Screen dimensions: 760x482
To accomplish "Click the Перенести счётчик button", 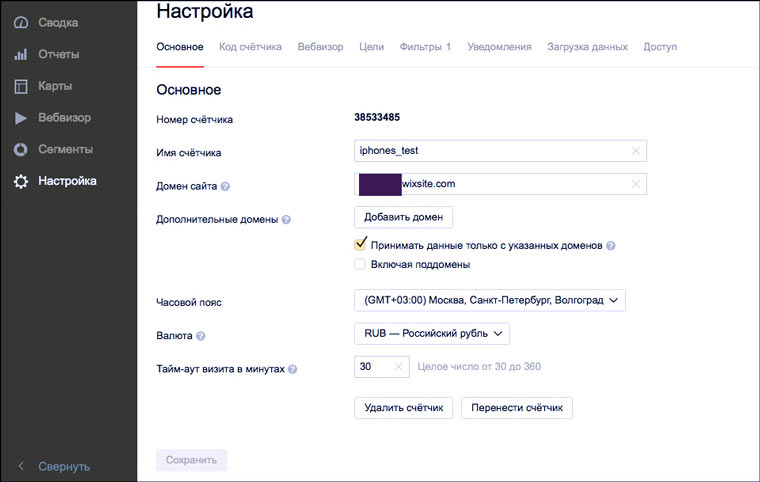I will [517, 408].
